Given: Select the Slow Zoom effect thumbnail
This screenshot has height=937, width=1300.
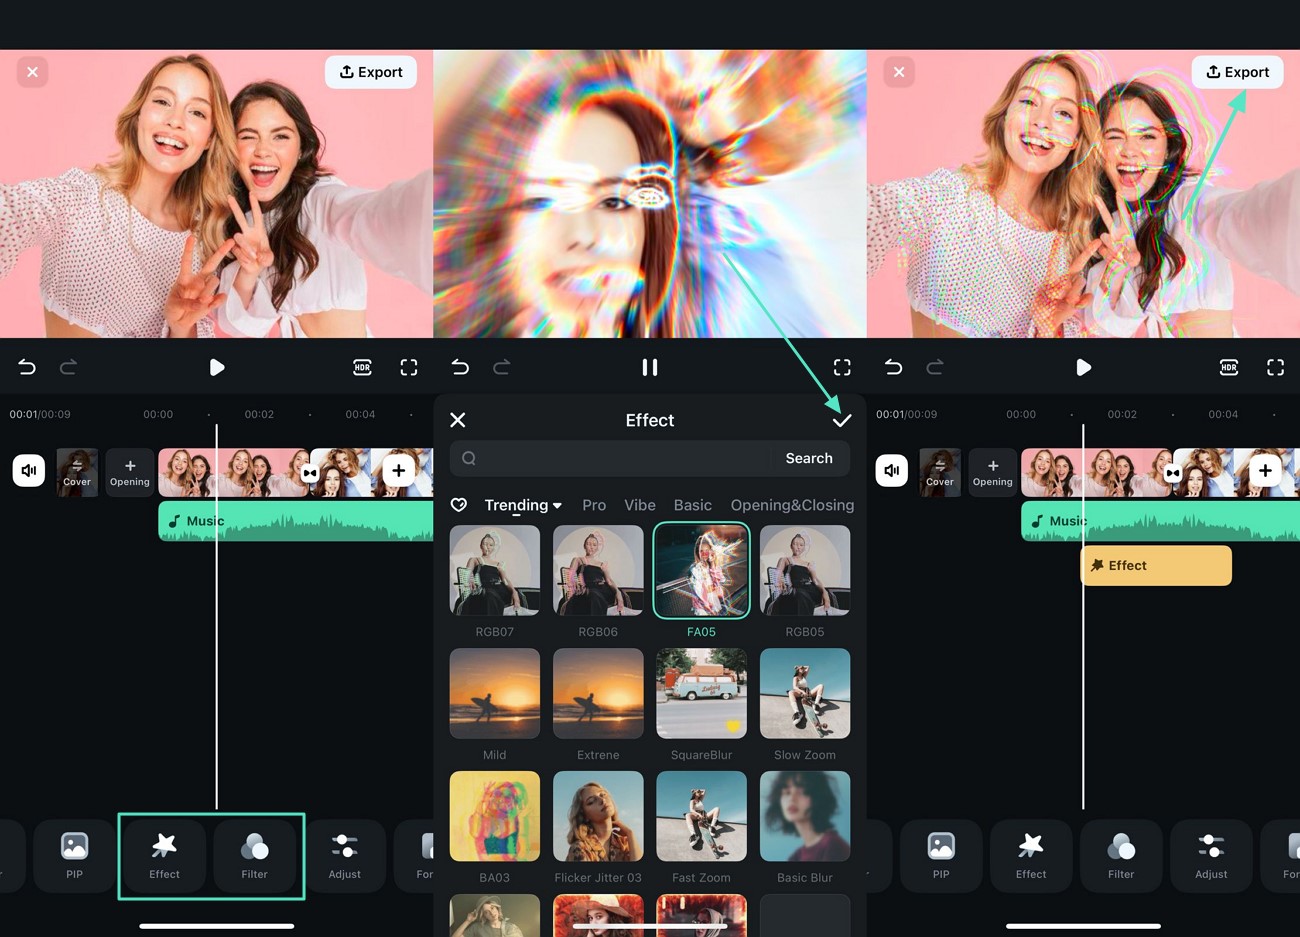Looking at the screenshot, I should 805,693.
